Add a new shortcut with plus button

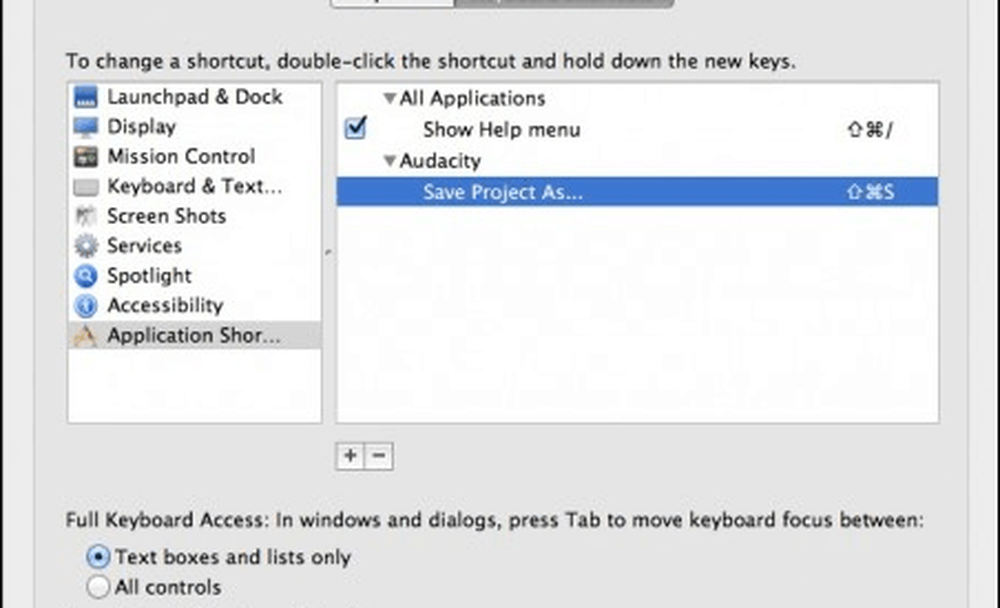pos(350,456)
